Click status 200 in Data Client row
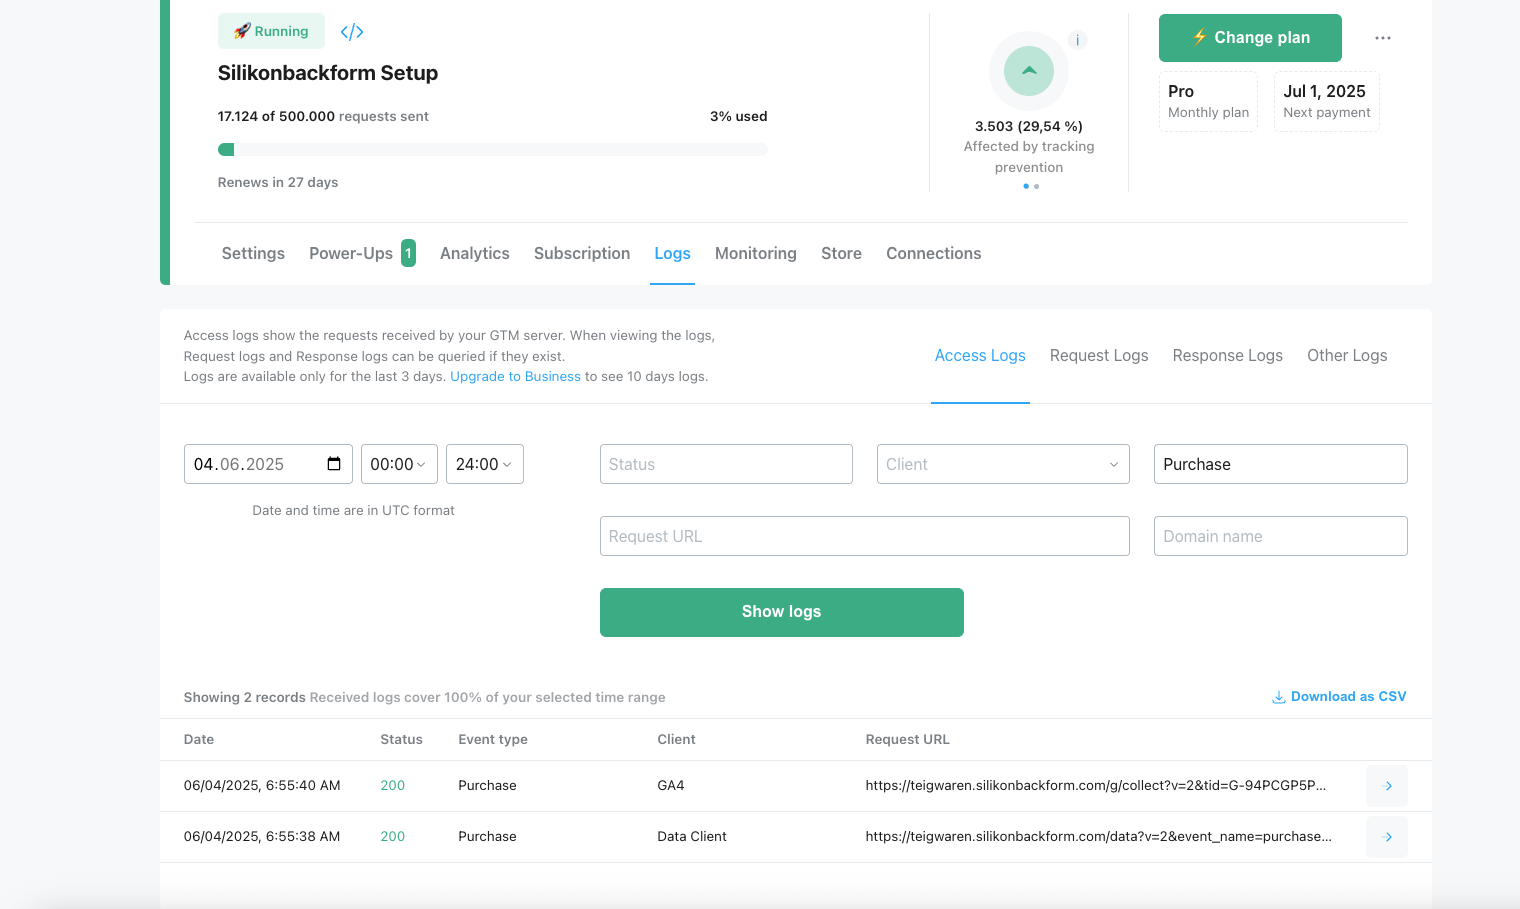 [392, 837]
